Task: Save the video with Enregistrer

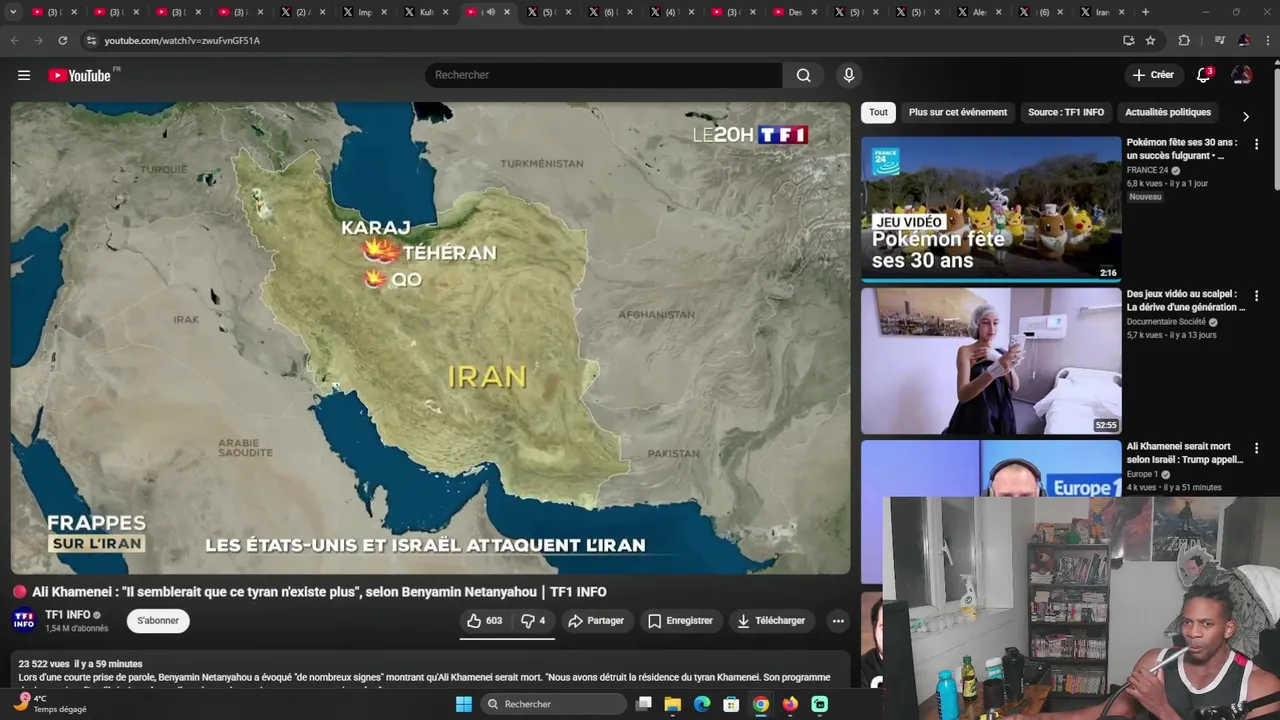Action: pyautogui.click(x=680, y=621)
